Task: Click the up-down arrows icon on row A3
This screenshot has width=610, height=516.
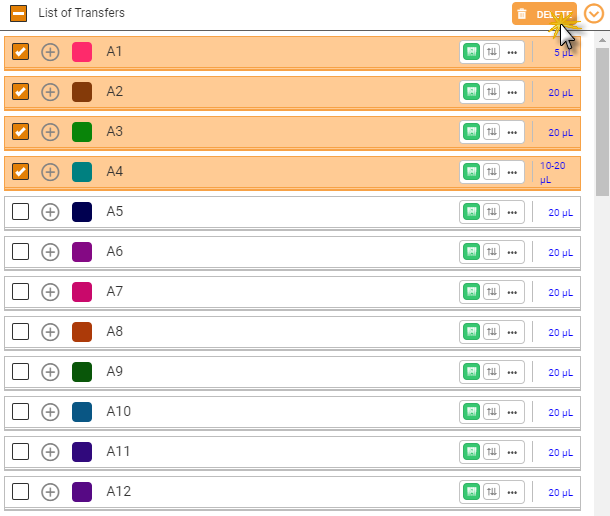Action: click(x=492, y=132)
